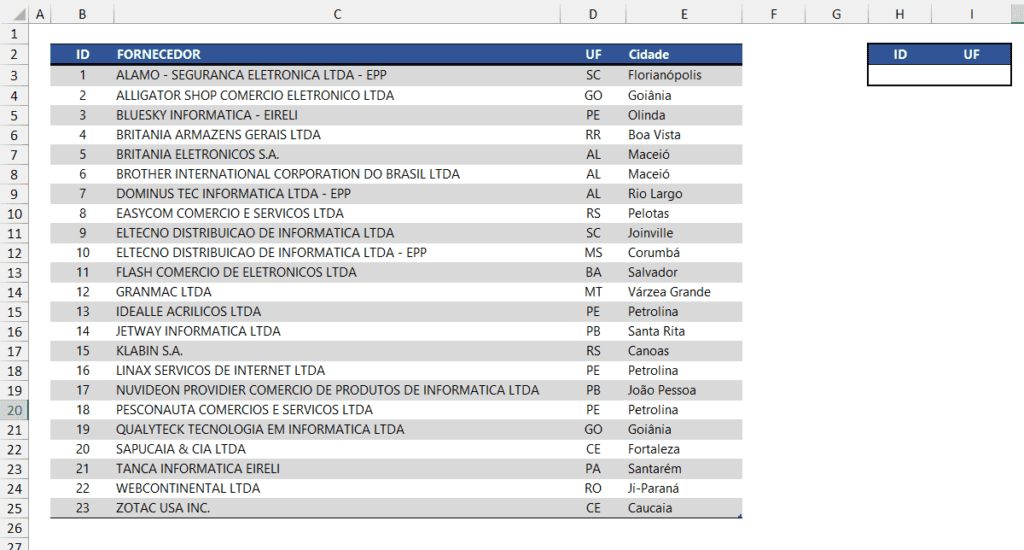1024x550 pixels.
Task: Click the Fortaleza city cell
Action: tap(684, 449)
